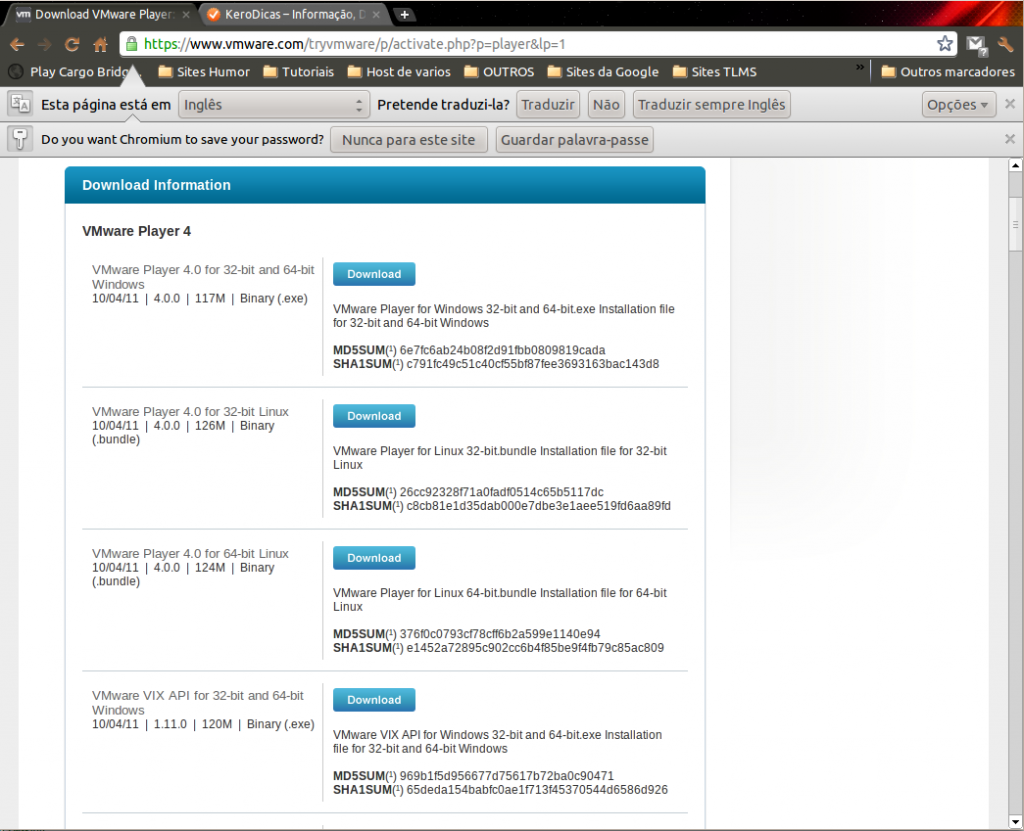This screenshot has height=831, width=1024.
Task: Click the password key icon
Action: (20, 139)
